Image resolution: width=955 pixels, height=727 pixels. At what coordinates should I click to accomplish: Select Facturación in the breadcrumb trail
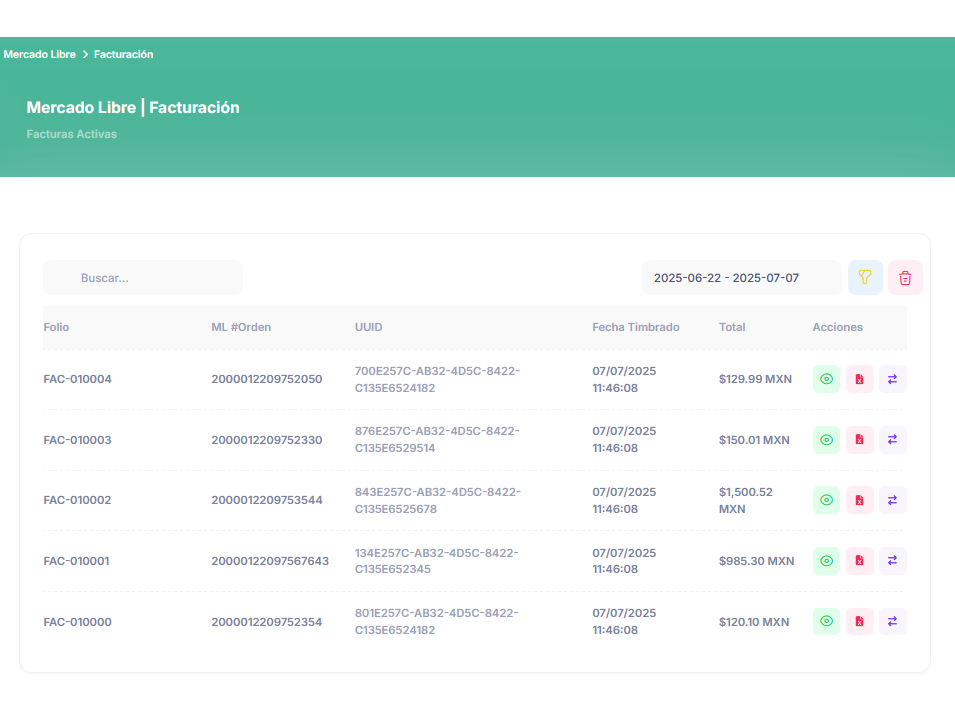[x=125, y=54]
